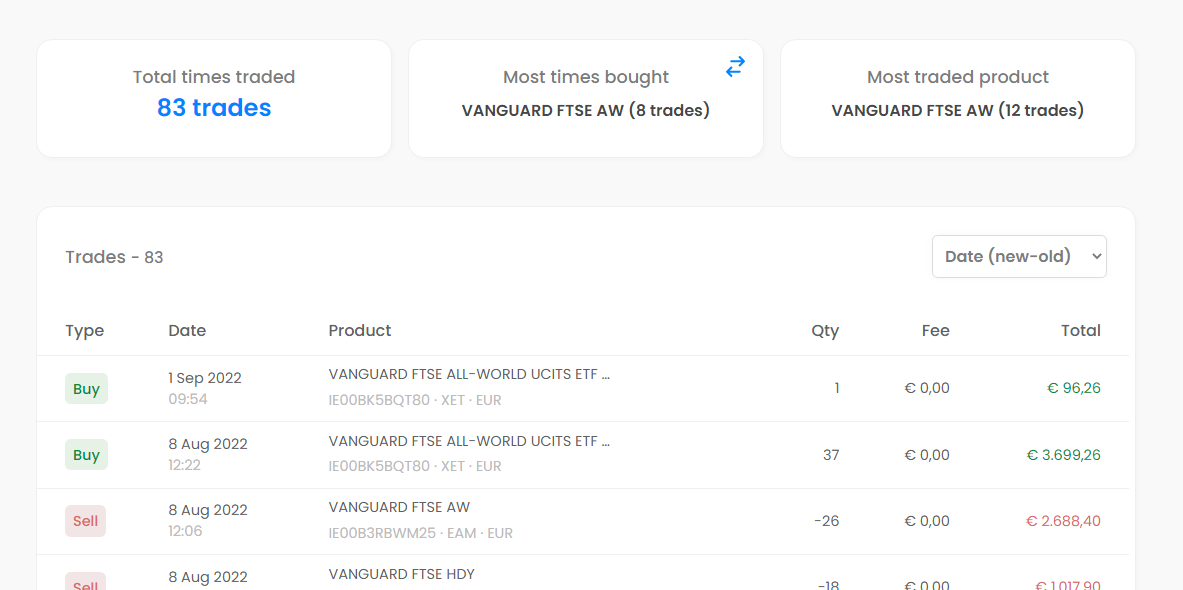
Task: Open the product name in the 1 Sep 2022 row
Action: (469, 375)
